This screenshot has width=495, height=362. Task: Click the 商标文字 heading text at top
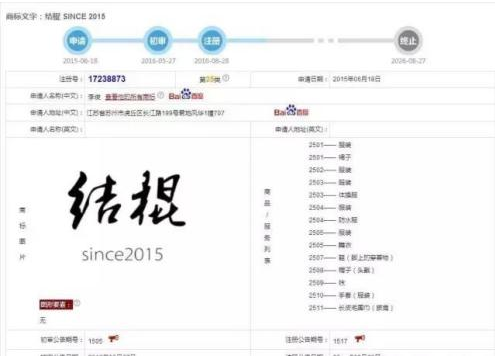56,16
